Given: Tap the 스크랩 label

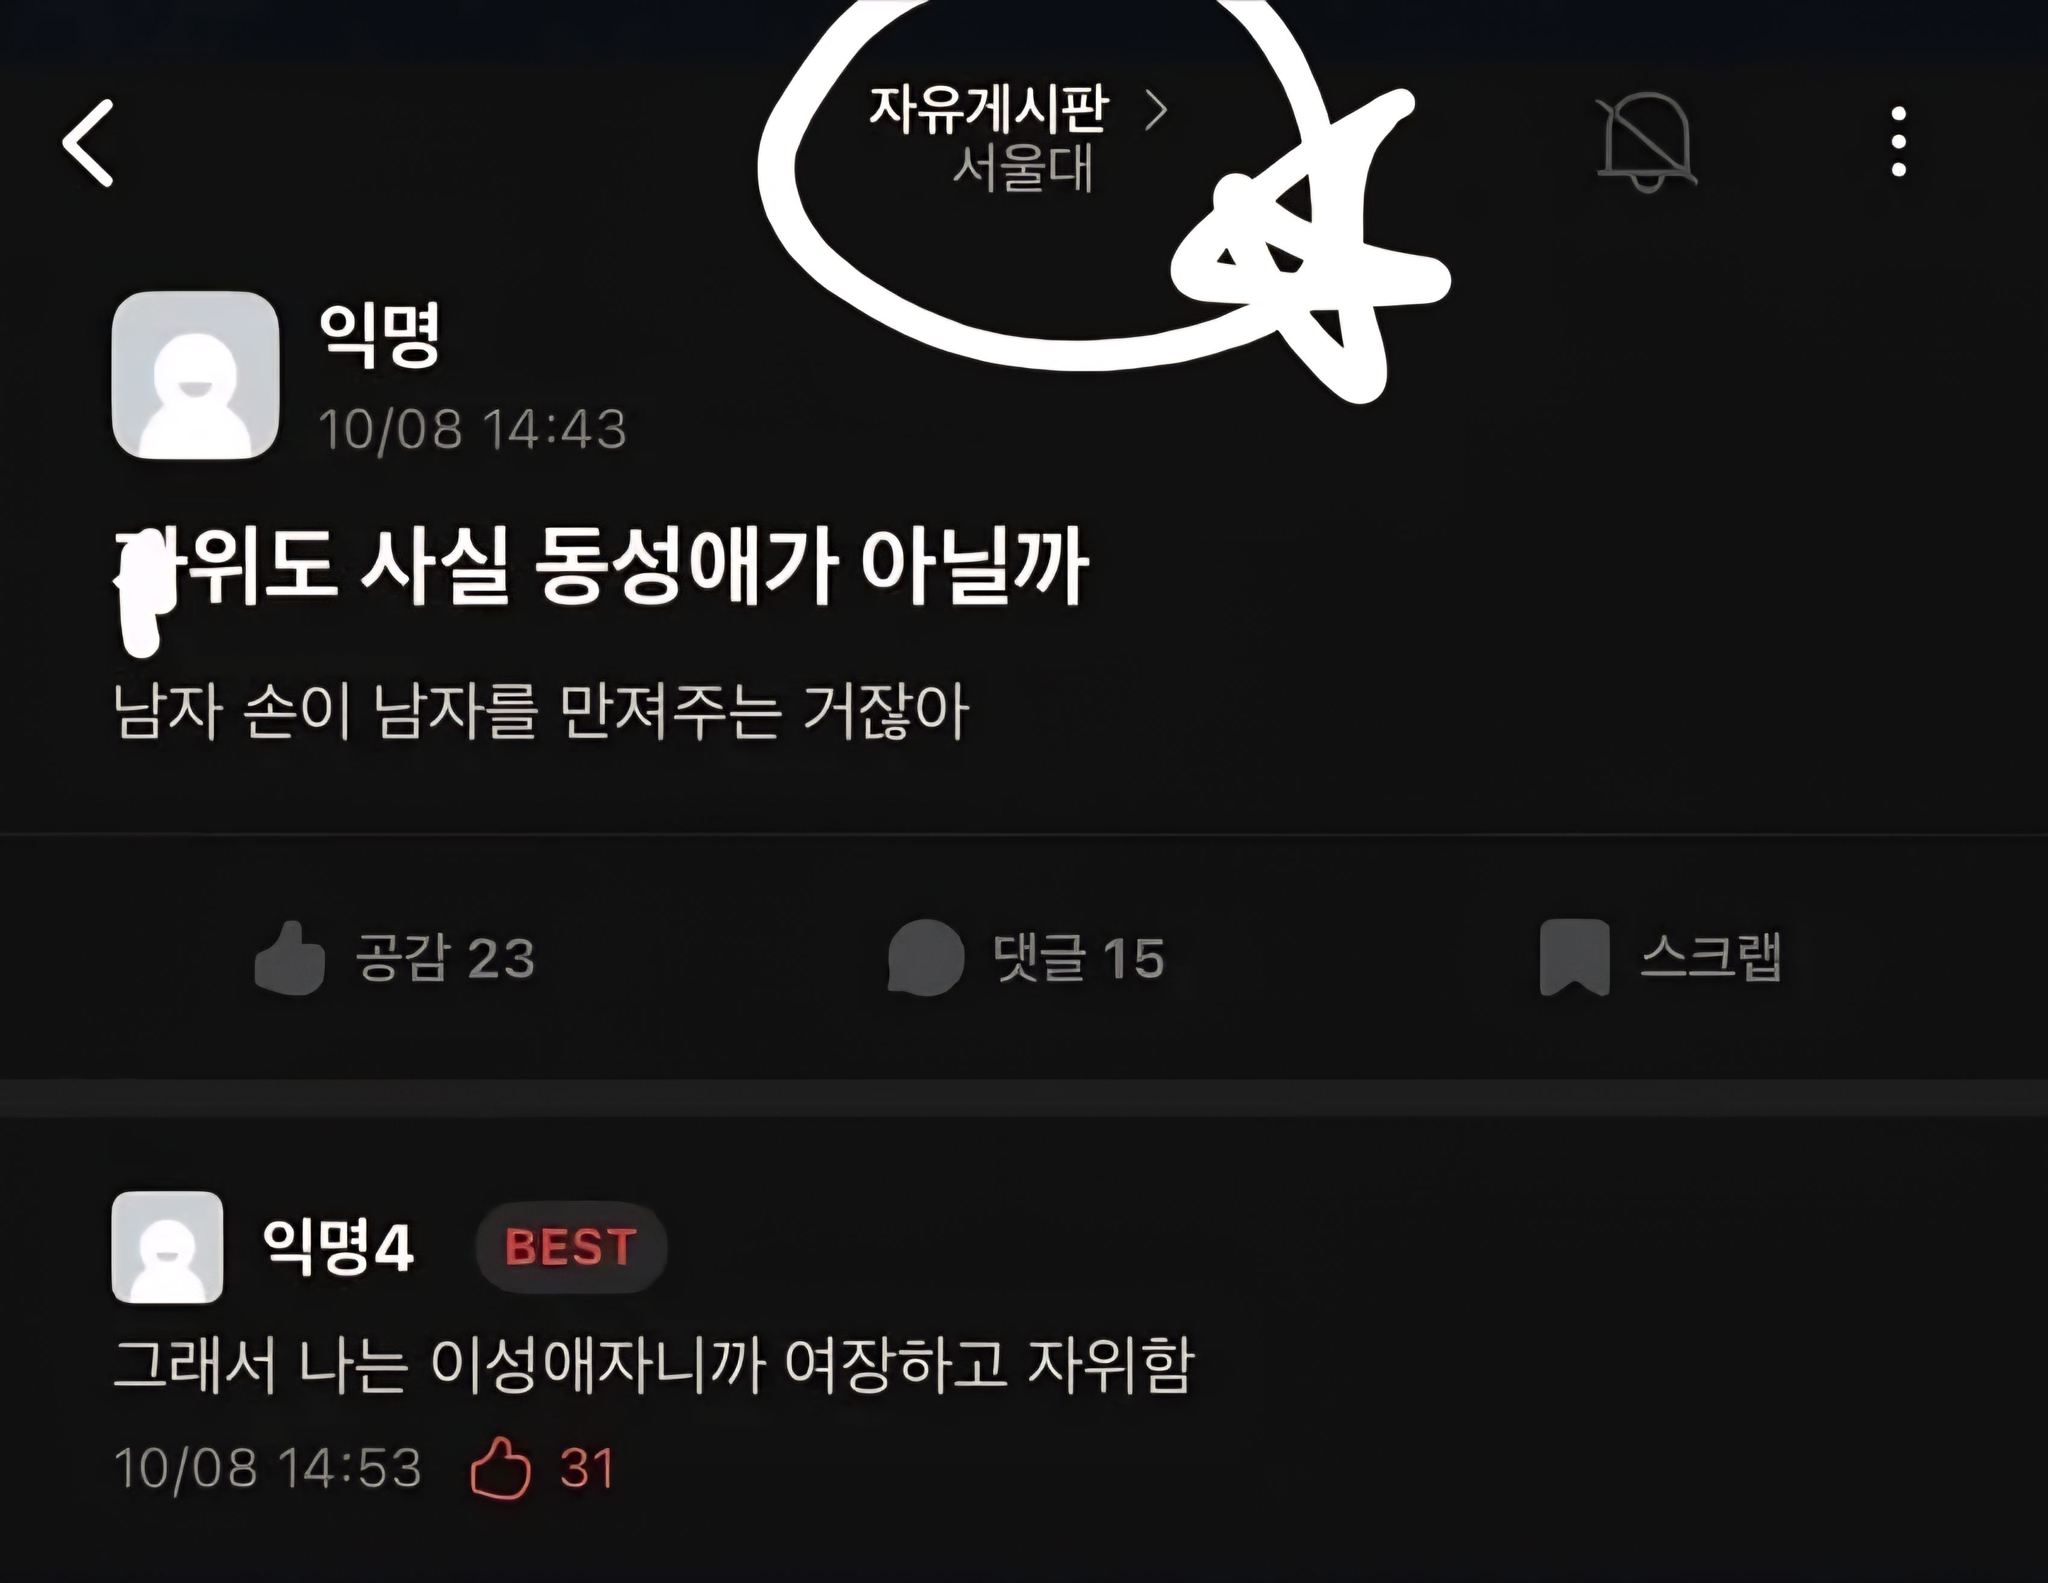Looking at the screenshot, I should [1710, 958].
